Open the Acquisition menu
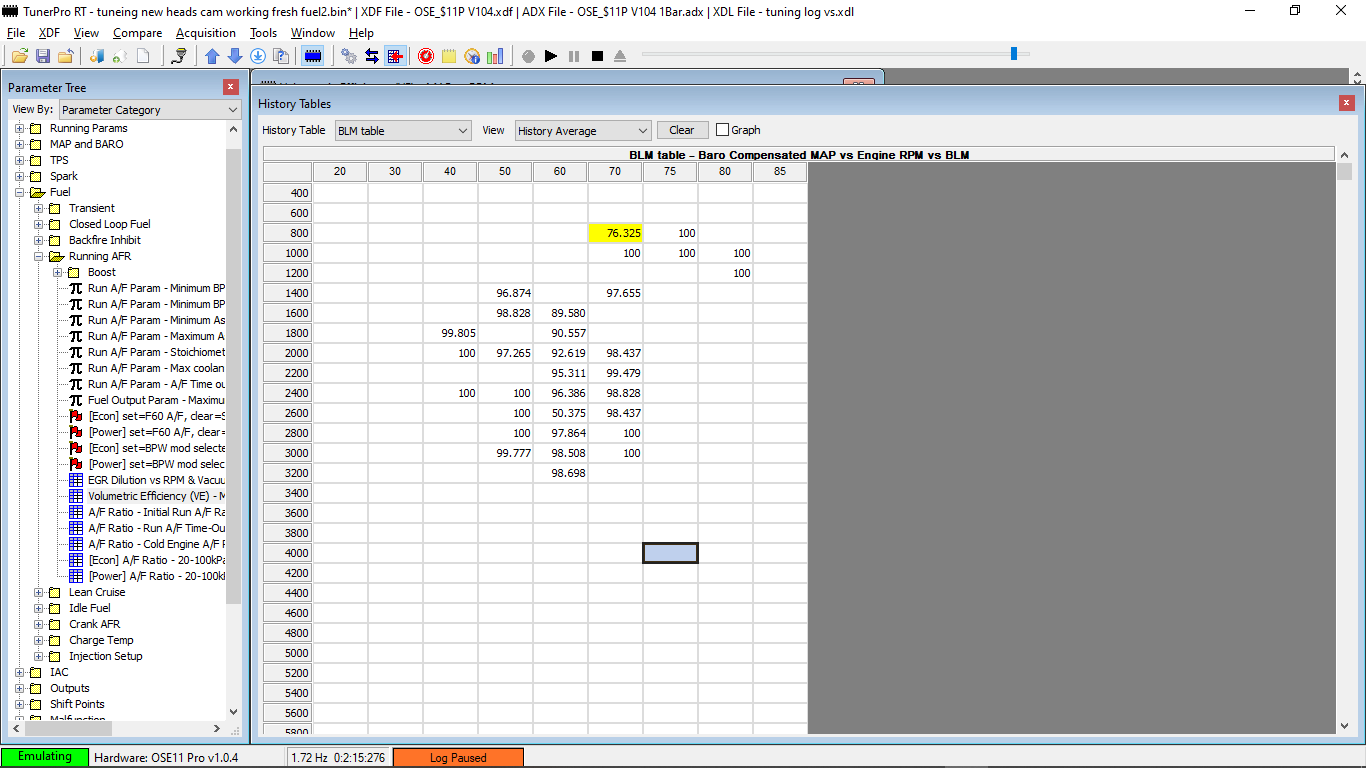The height and width of the screenshot is (768, 1366). [205, 32]
